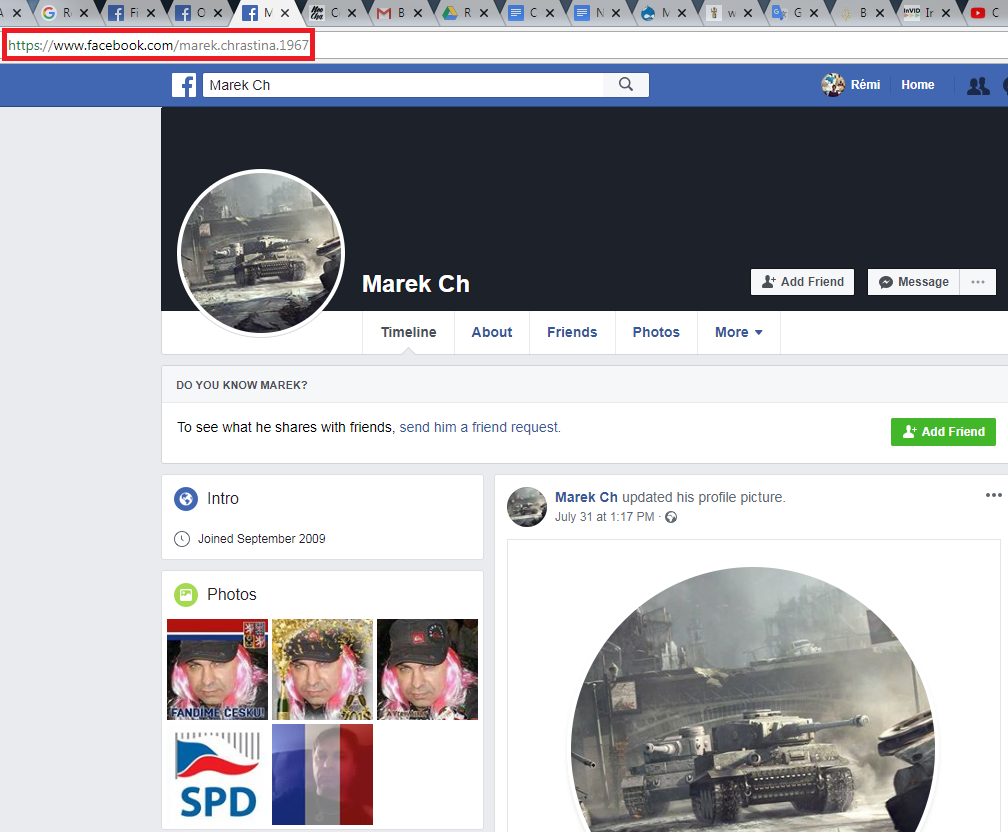This screenshot has height=832, width=1008.
Task: Click the 'Joined September 2009' text
Action: coord(262,539)
